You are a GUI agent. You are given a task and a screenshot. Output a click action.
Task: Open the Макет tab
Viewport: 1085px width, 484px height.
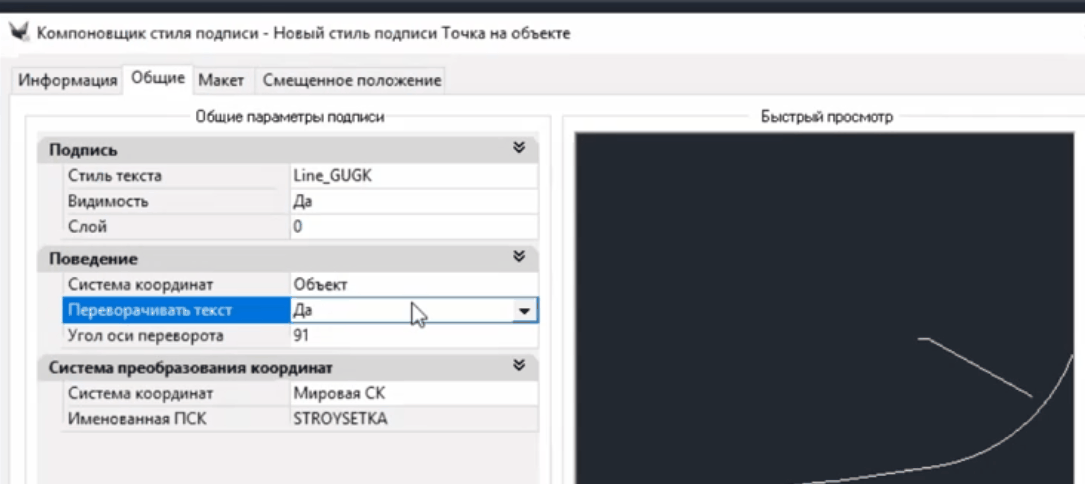[x=221, y=81]
